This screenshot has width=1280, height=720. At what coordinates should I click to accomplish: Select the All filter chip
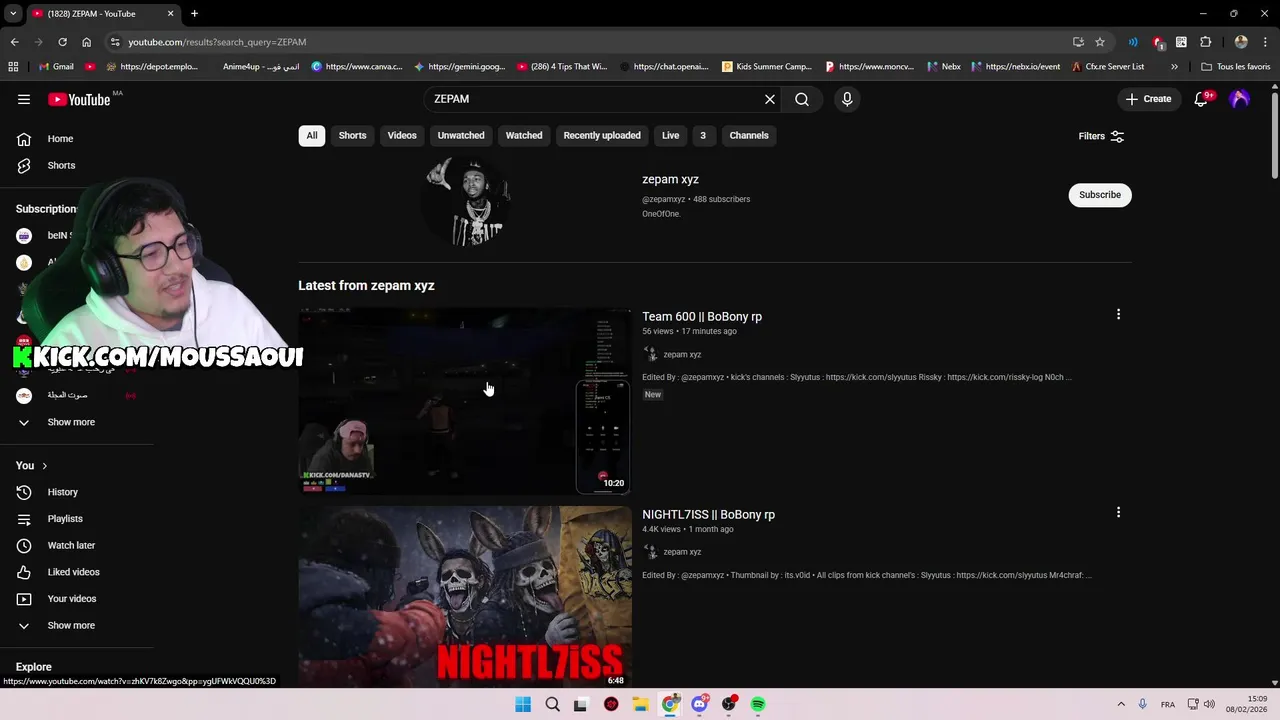[312, 136]
